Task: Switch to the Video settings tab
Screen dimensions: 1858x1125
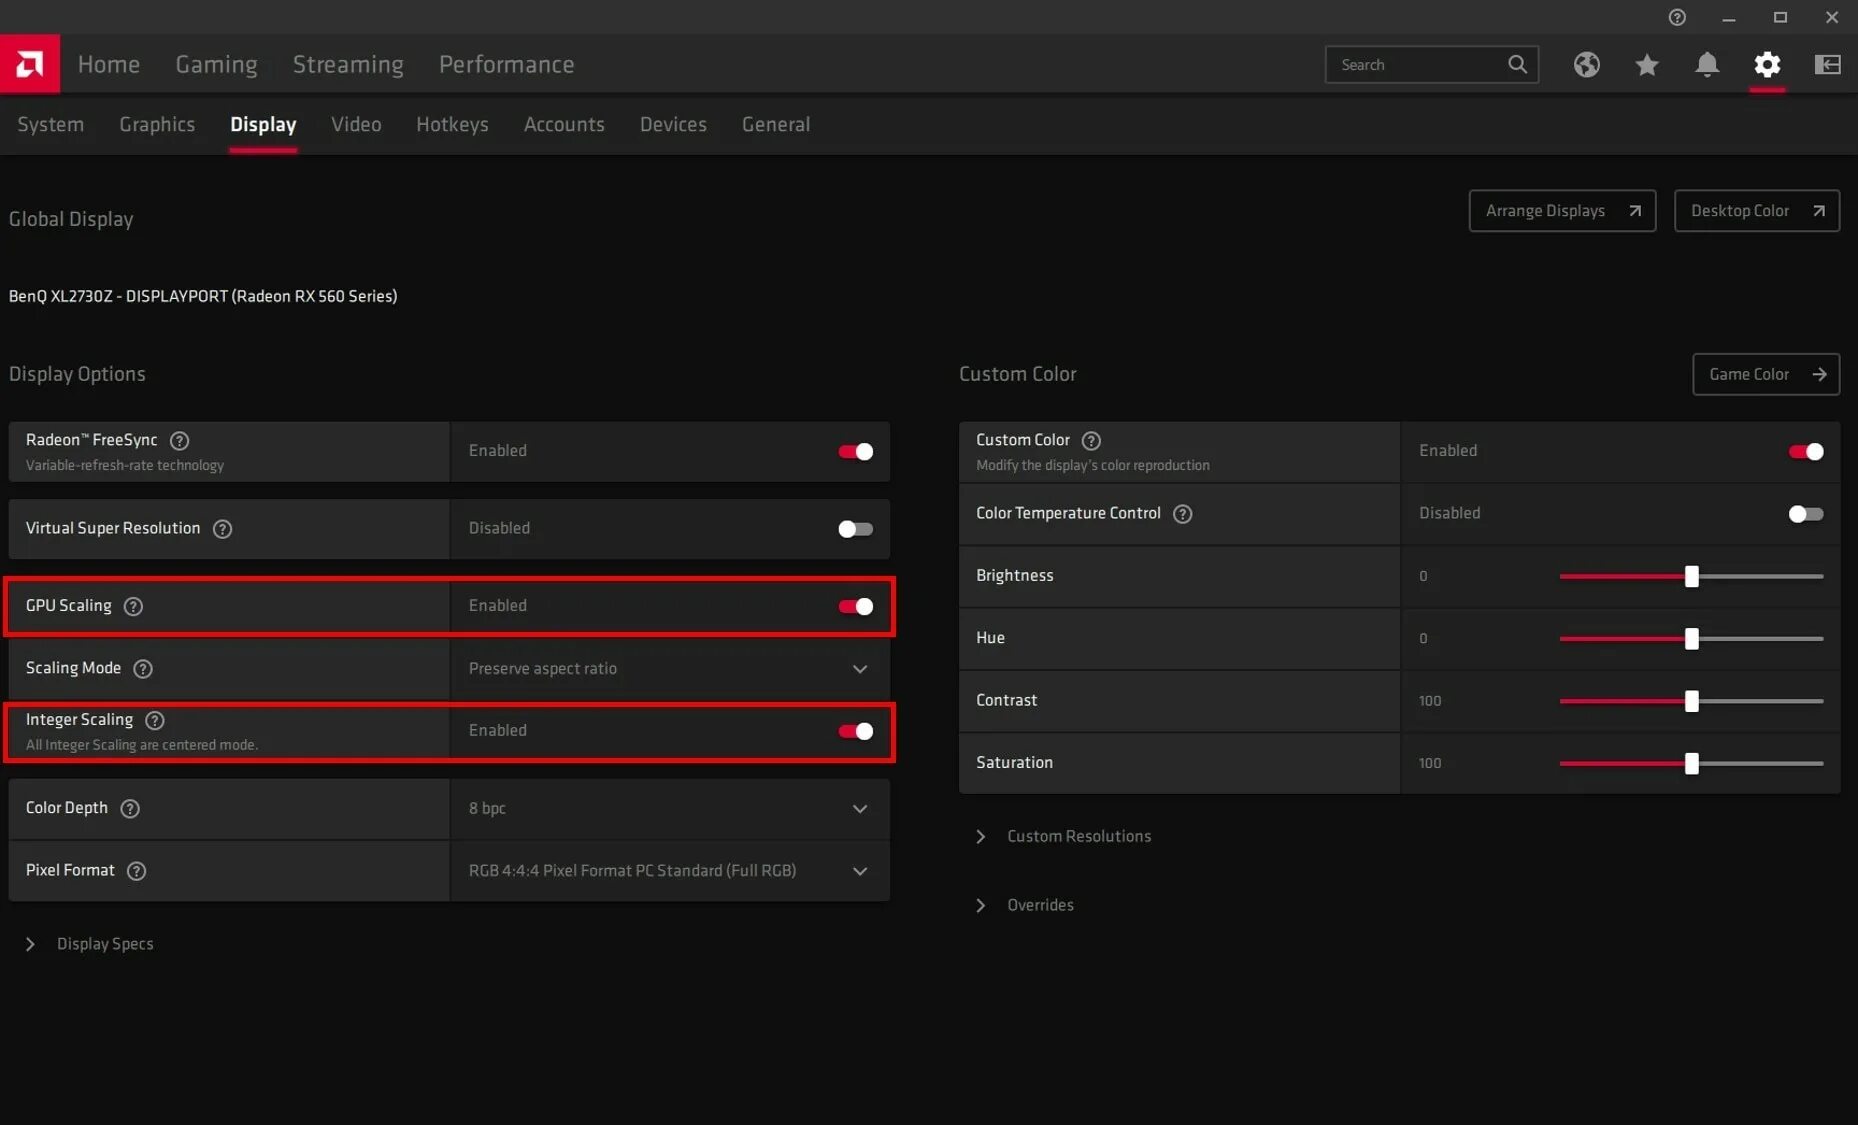Action: (x=356, y=125)
